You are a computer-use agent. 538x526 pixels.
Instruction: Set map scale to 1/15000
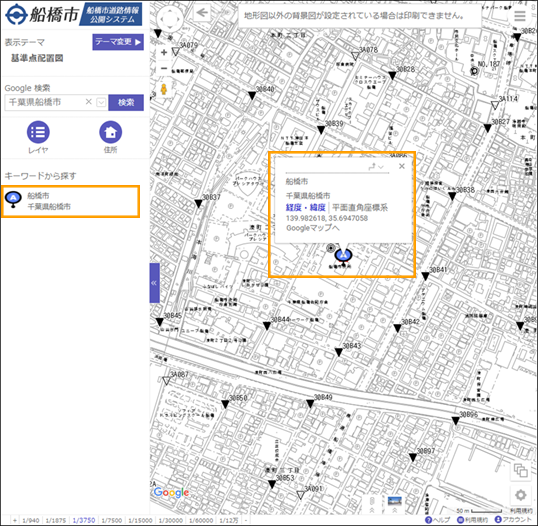tap(140, 520)
